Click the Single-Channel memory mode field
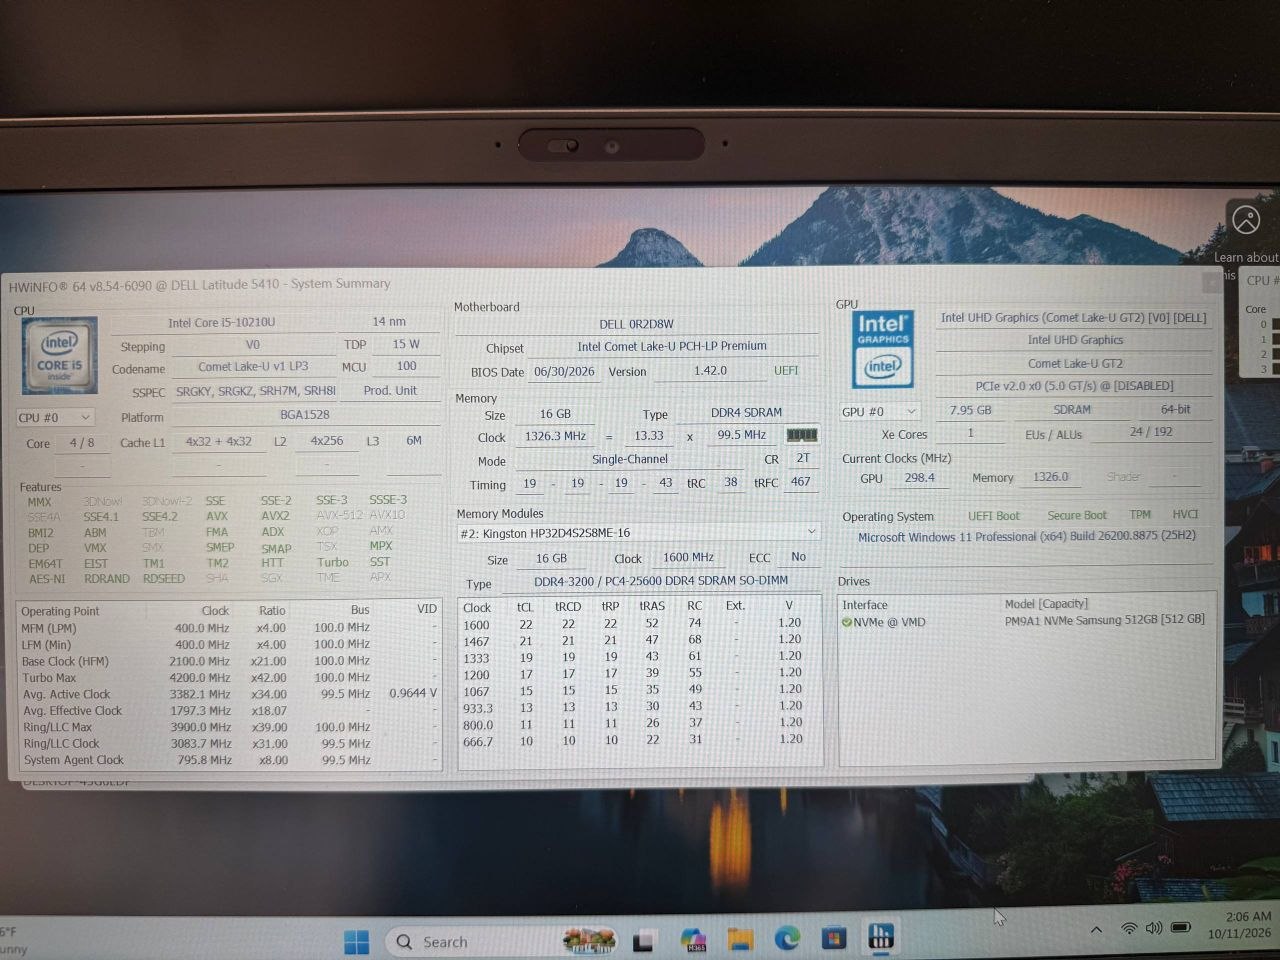This screenshot has height=960, width=1280. tap(630, 459)
